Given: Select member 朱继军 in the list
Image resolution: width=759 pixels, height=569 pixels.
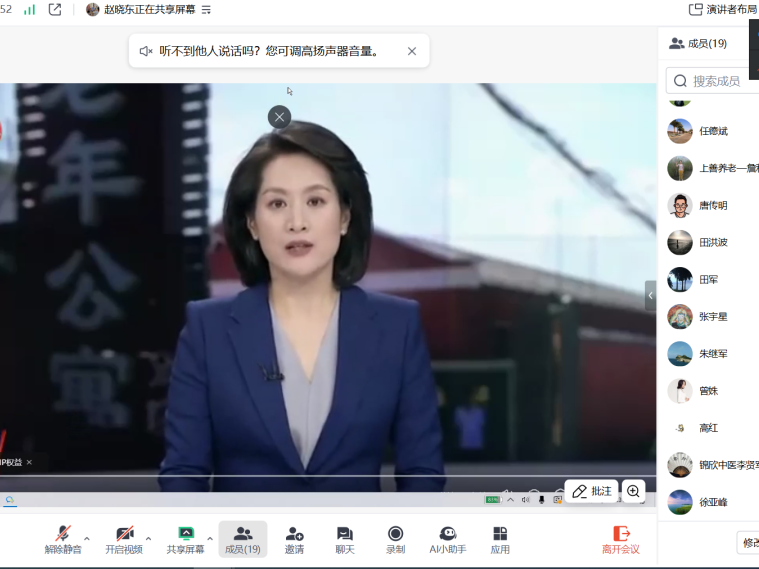Looking at the screenshot, I should (711, 354).
